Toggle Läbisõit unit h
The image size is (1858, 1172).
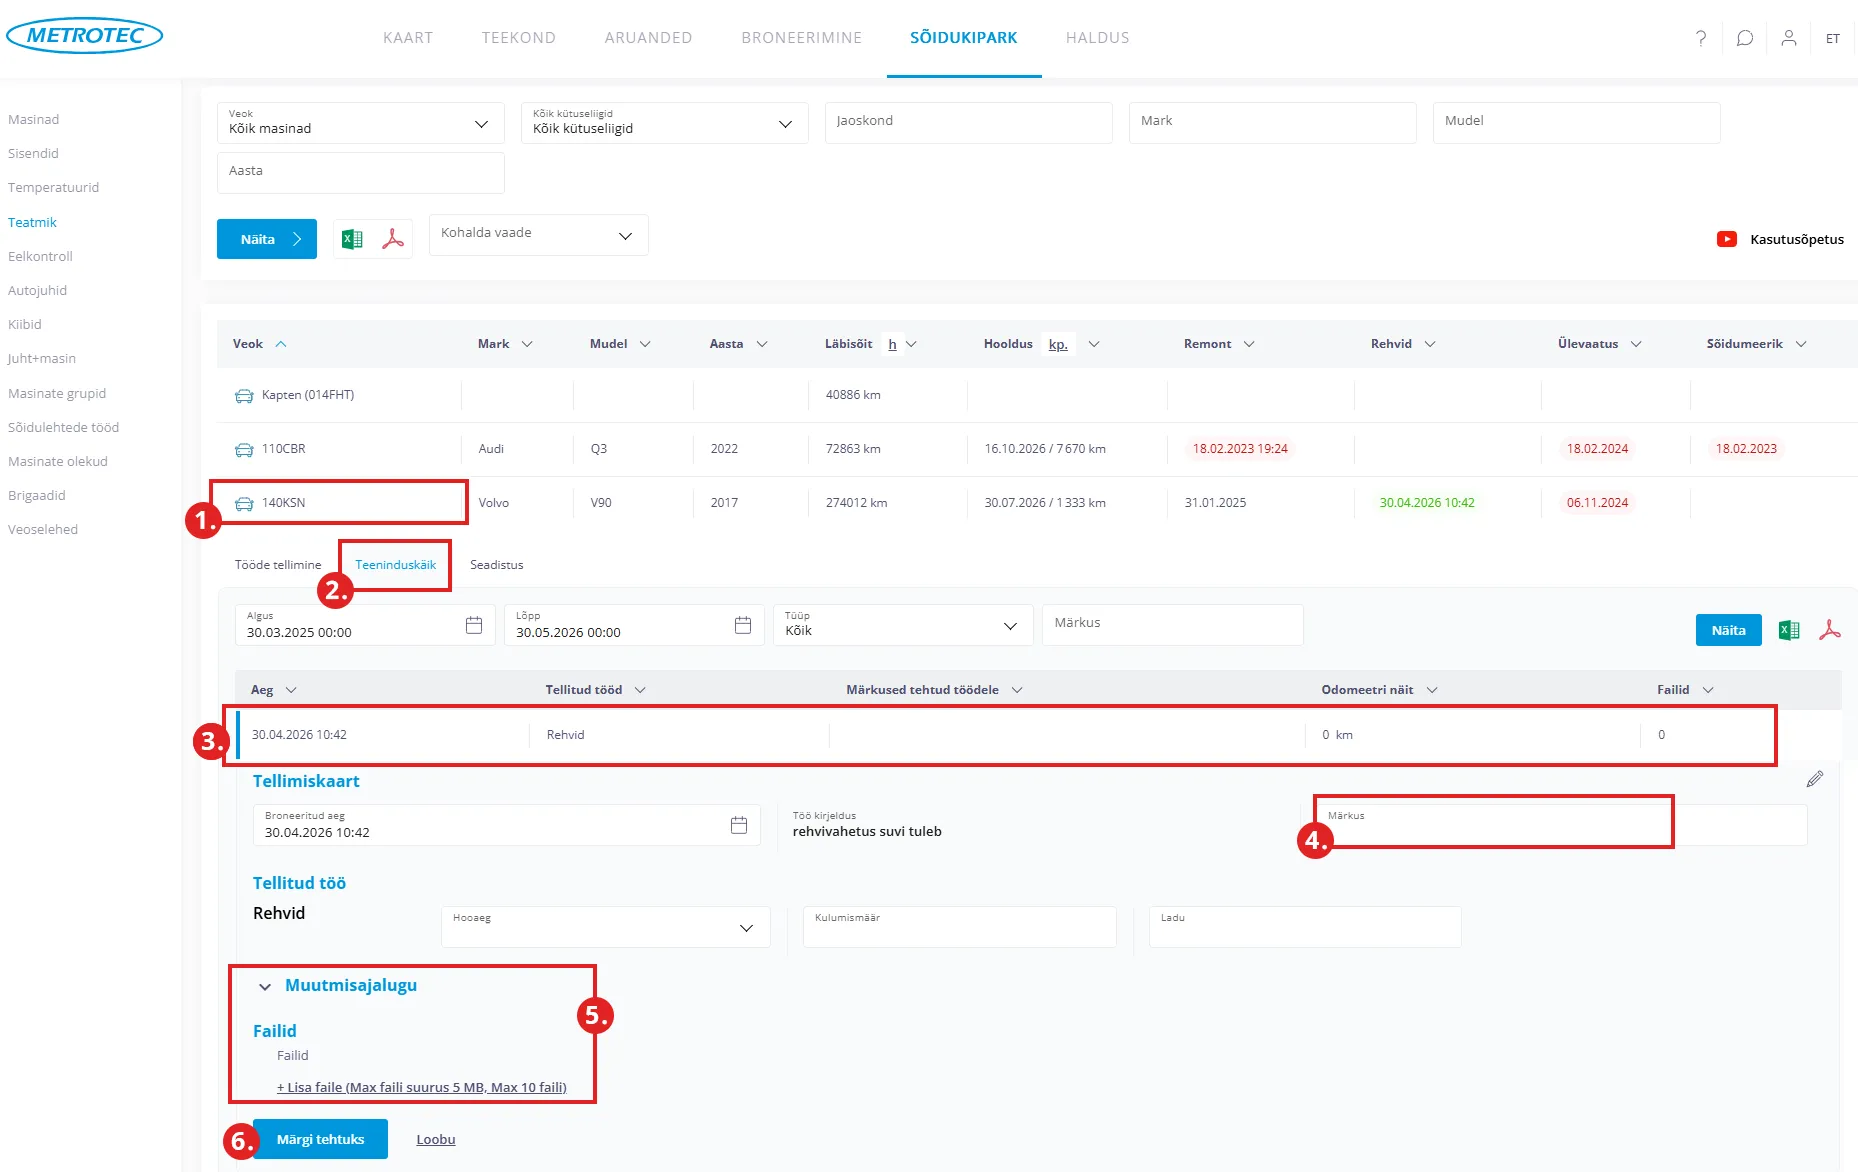[892, 344]
